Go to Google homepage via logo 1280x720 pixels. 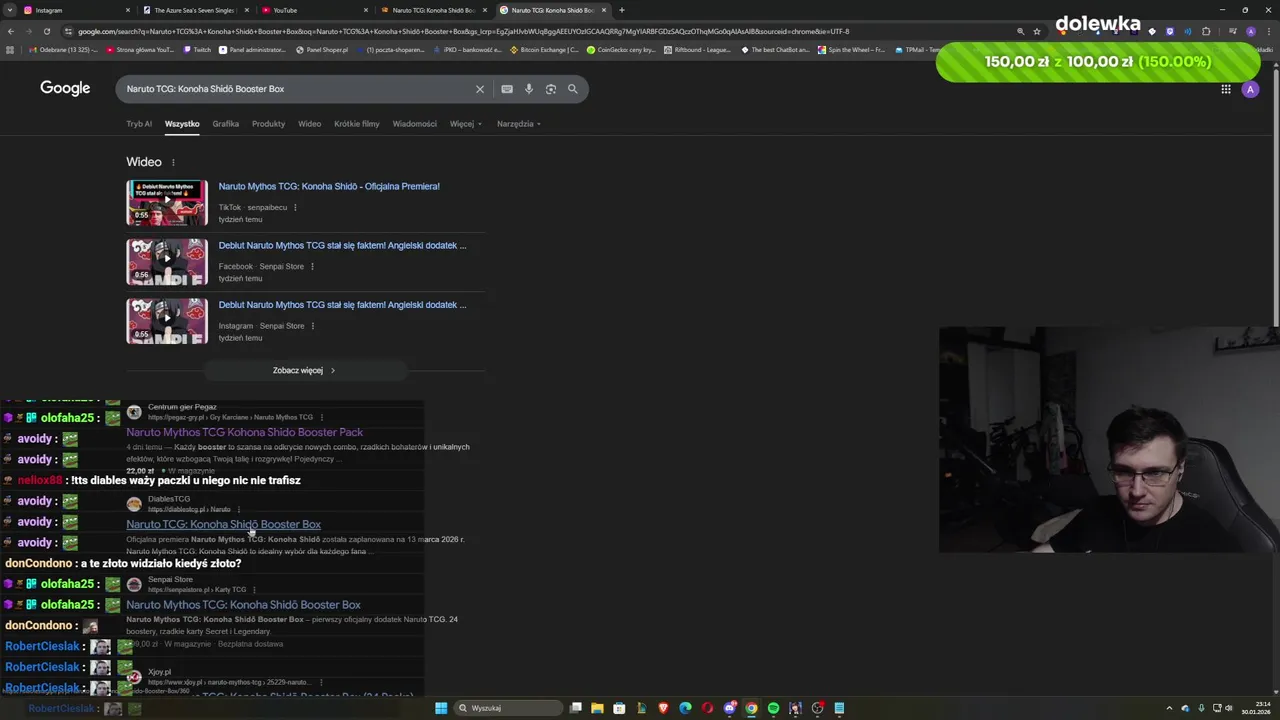(65, 88)
